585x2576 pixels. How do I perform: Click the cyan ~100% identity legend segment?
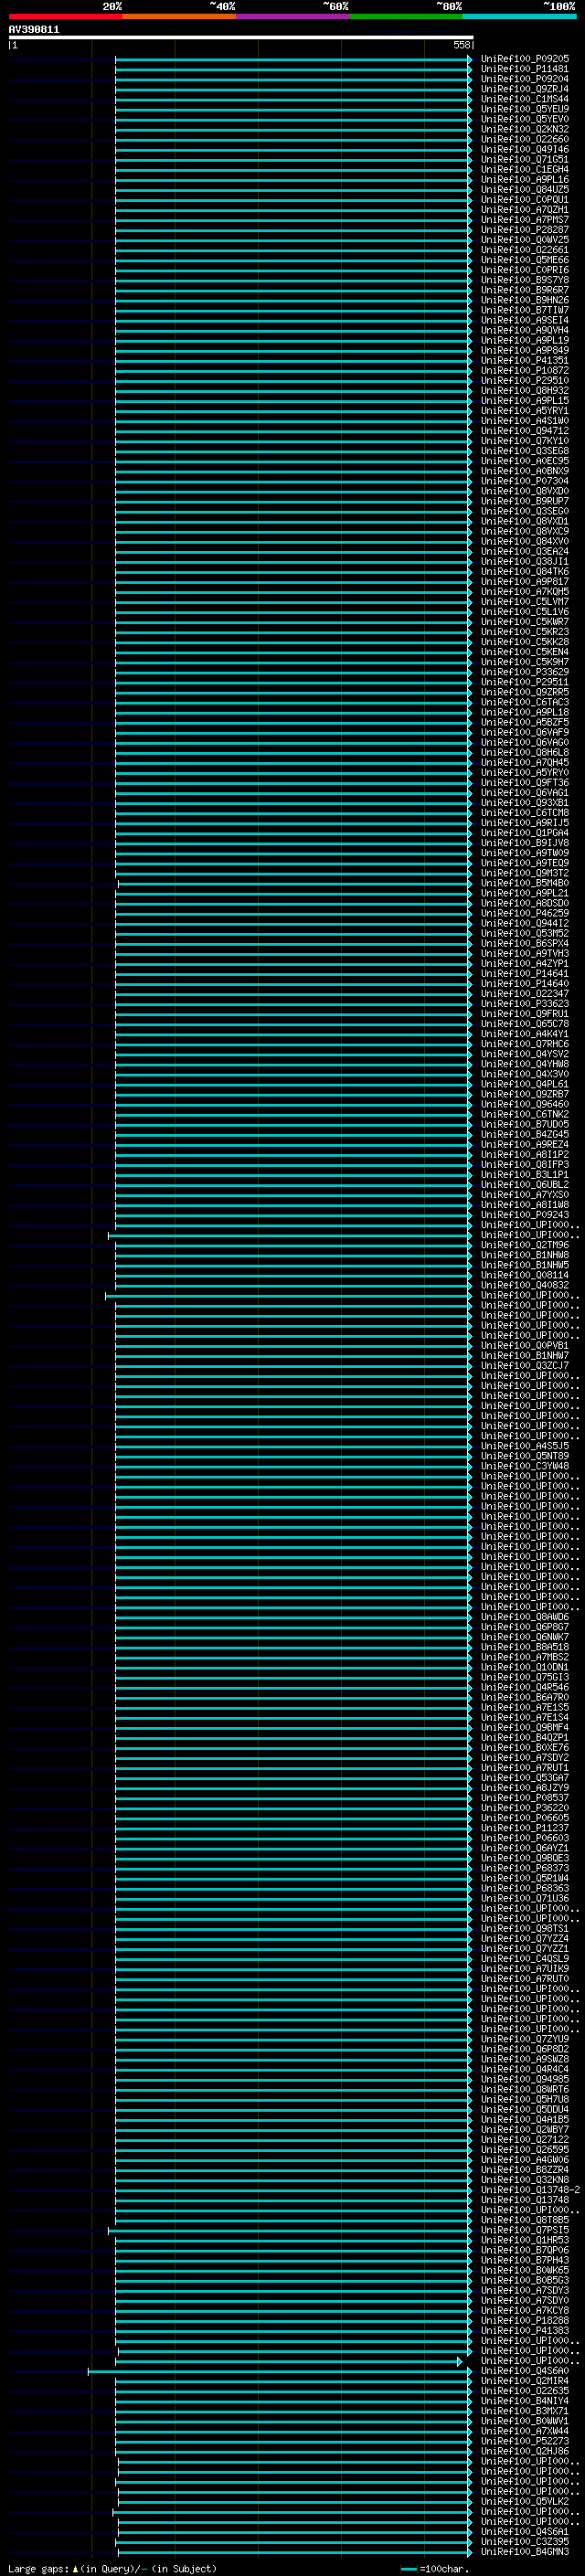pos(520,16)
